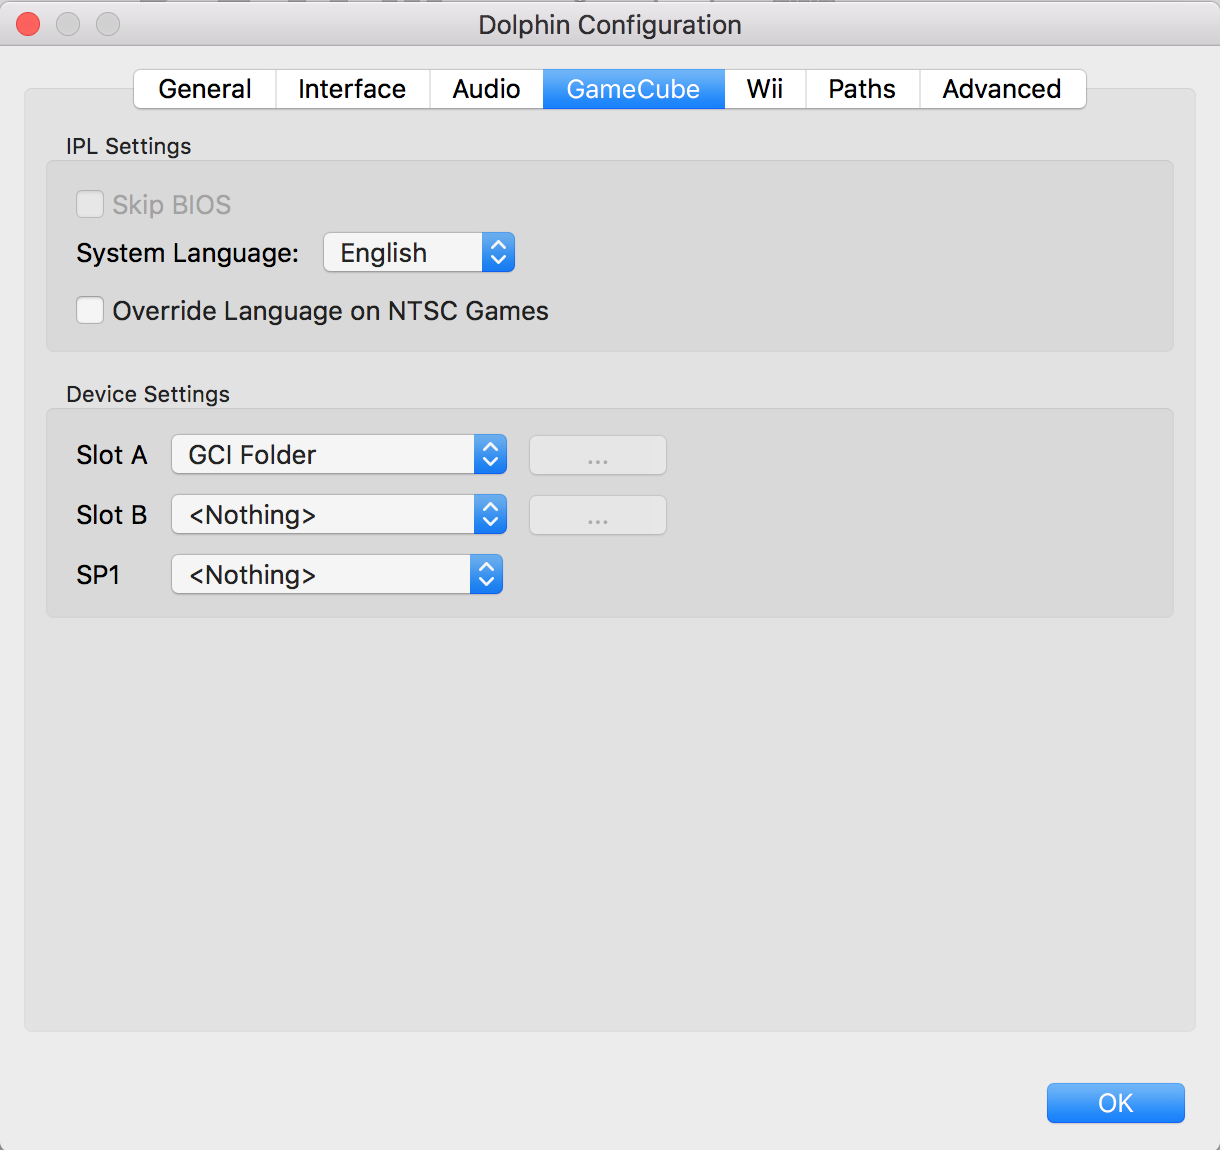Click the Slot A label

point(112,455)
